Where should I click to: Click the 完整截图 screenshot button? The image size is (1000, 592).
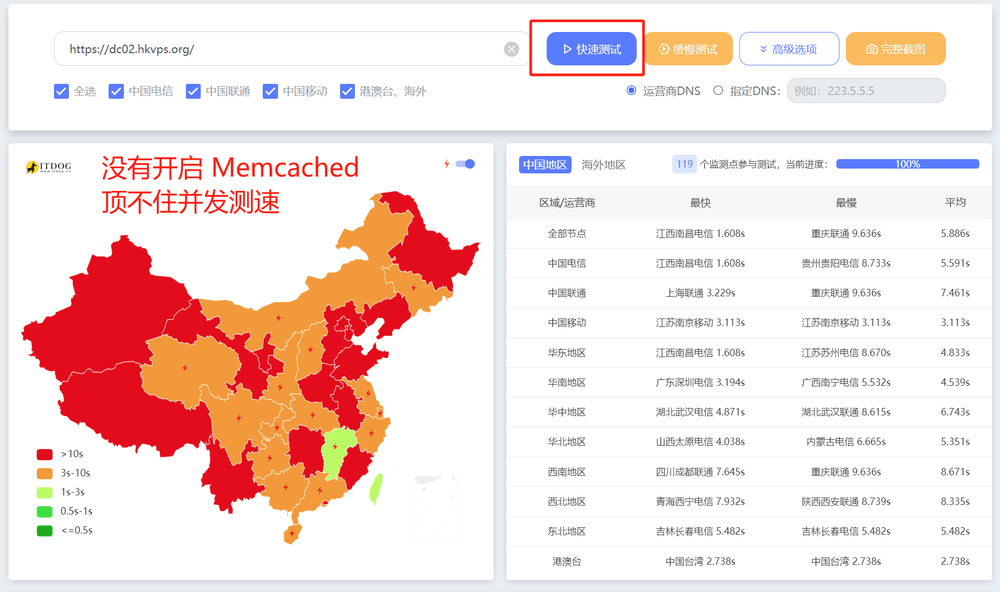pos(895,49)
